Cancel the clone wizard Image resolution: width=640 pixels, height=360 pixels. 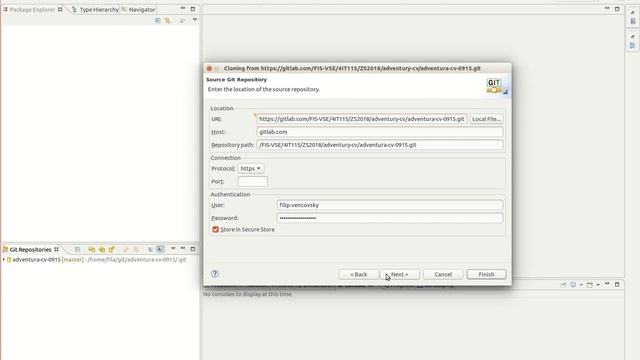[443, 274]
